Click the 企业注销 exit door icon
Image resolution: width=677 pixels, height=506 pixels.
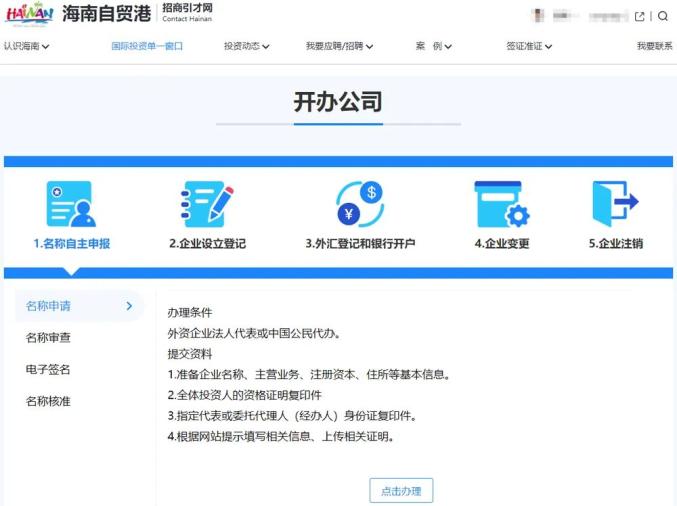coord(614,204)
